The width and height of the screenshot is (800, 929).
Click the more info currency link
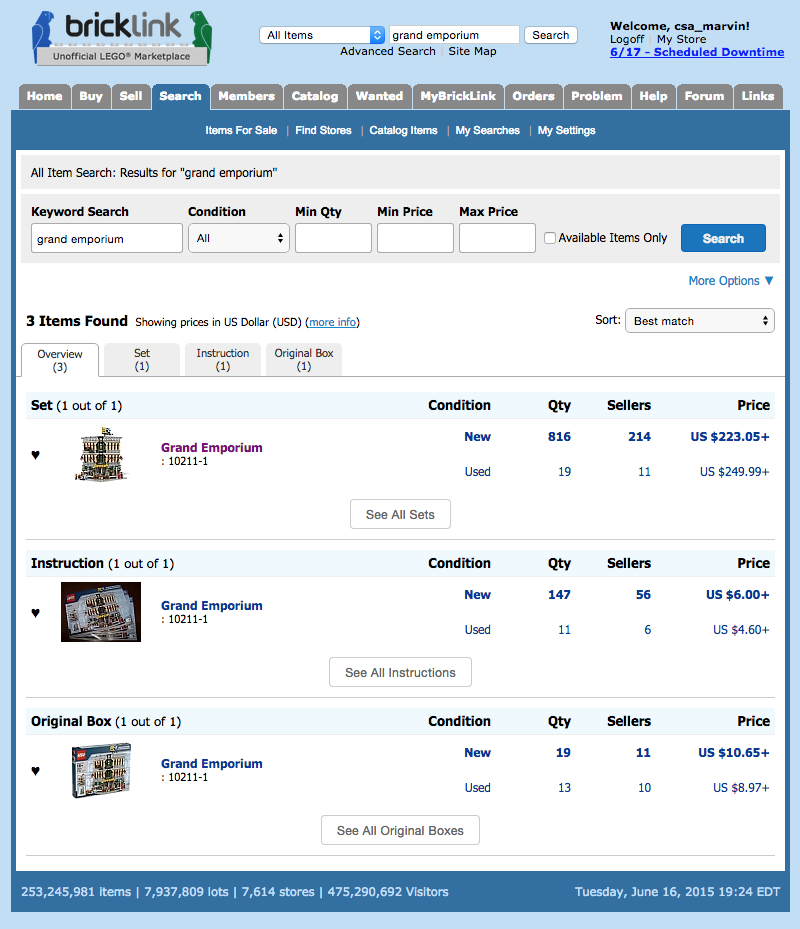coord(332,322)
